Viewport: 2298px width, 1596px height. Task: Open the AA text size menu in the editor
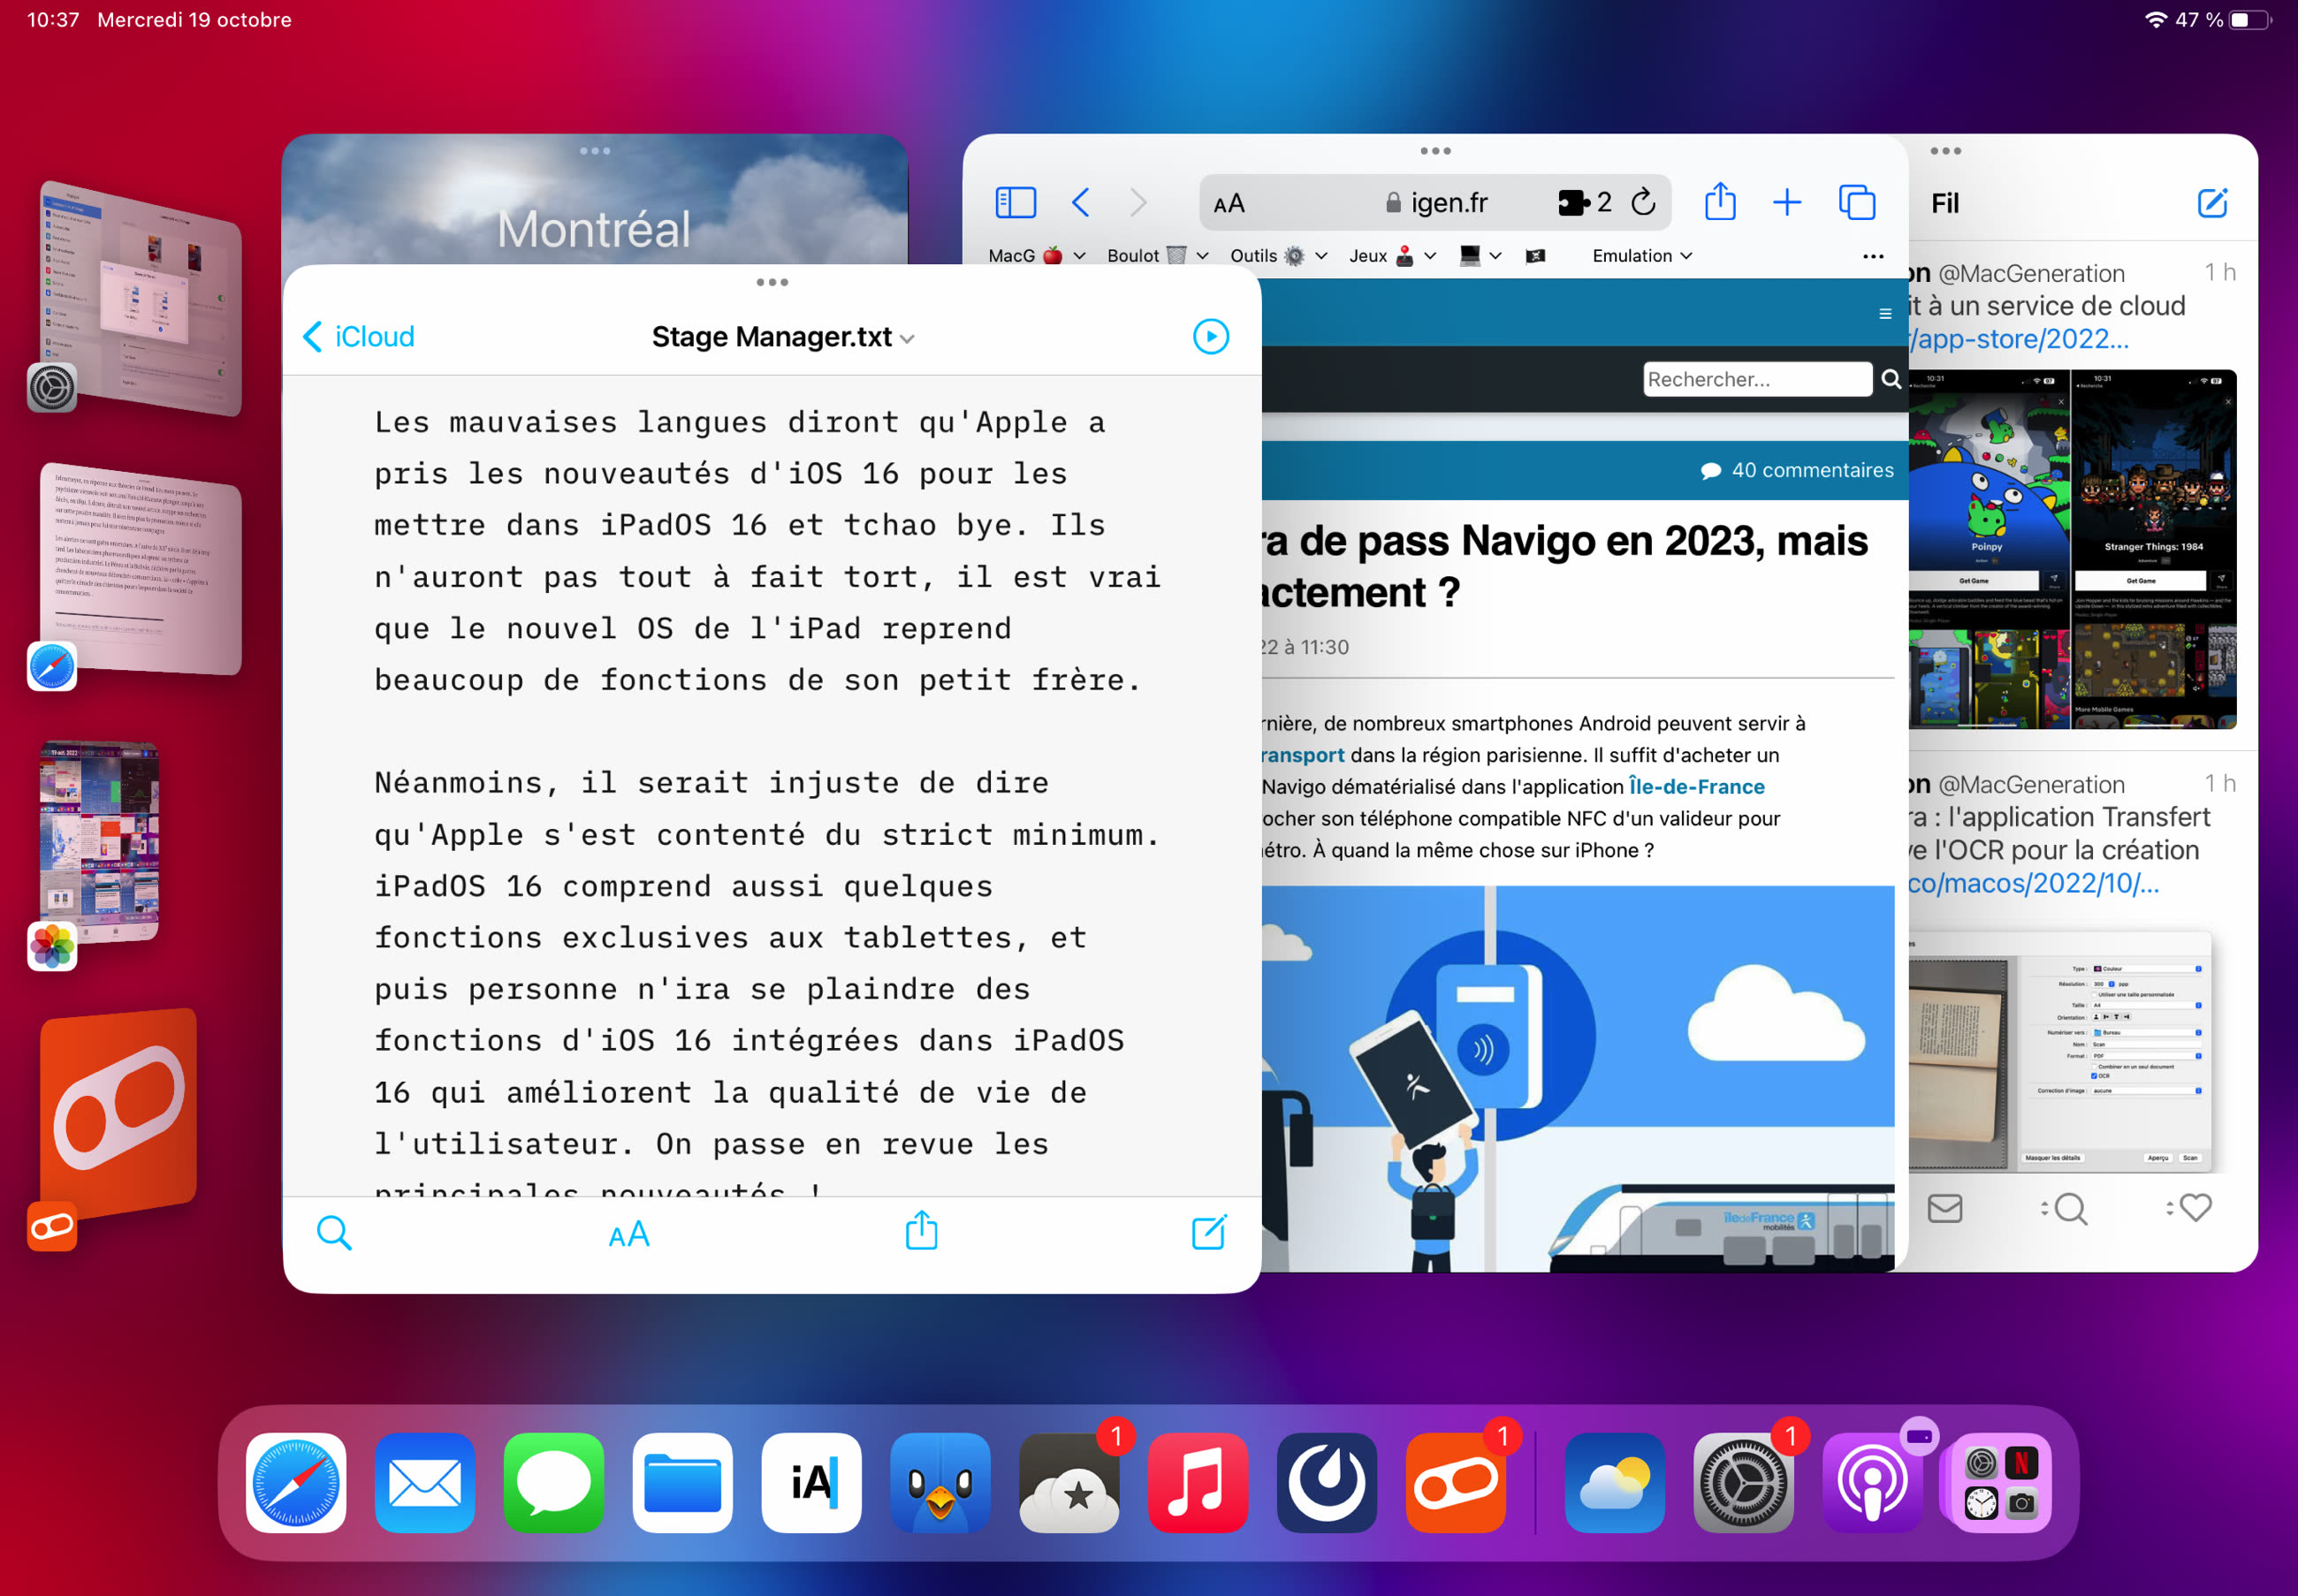coord(628,1233)
